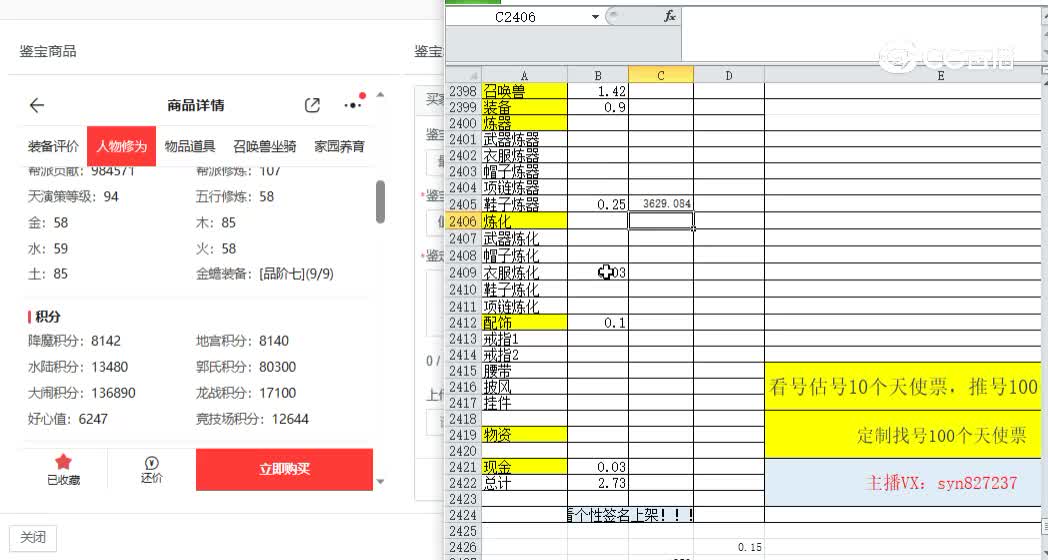This screenshot has width=1048, height=560.
Task: Click the 鉴宝商品 heading on the left
Action: pos(47,51)
